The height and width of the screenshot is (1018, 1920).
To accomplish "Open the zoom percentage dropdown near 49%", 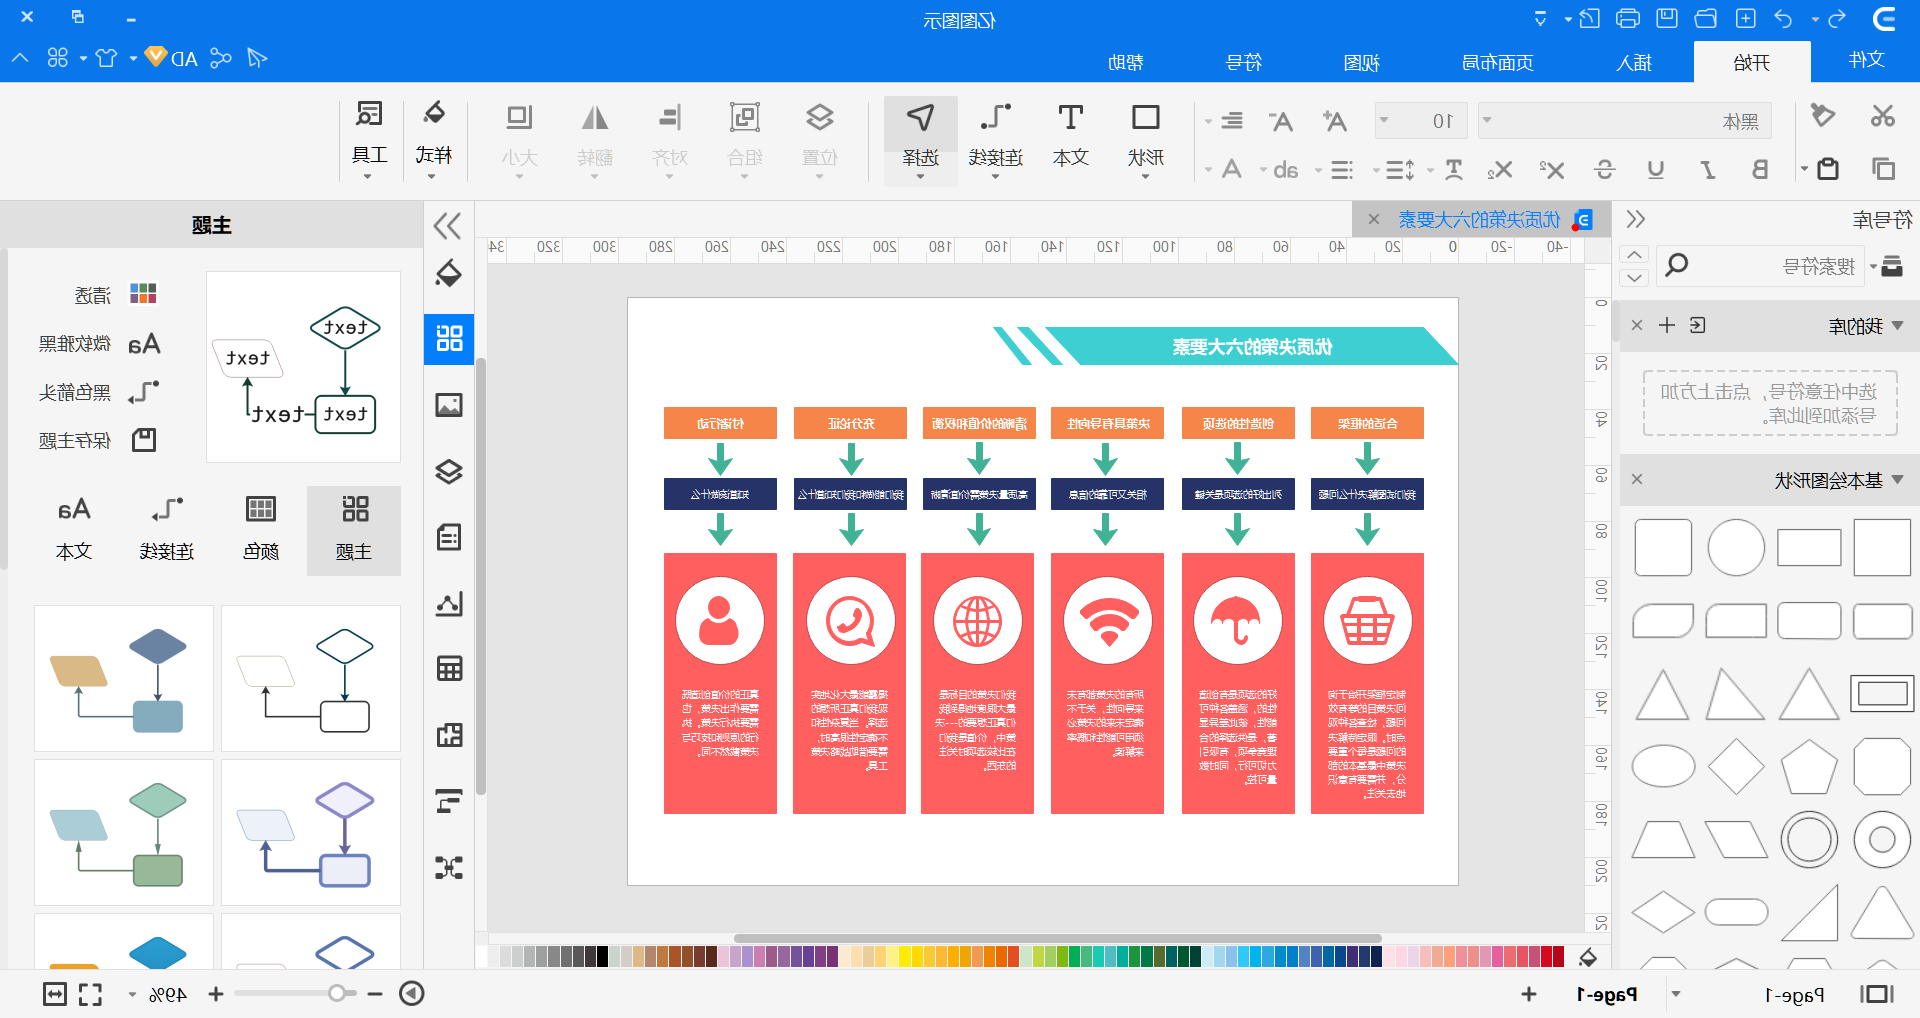I will pos(132,994).
